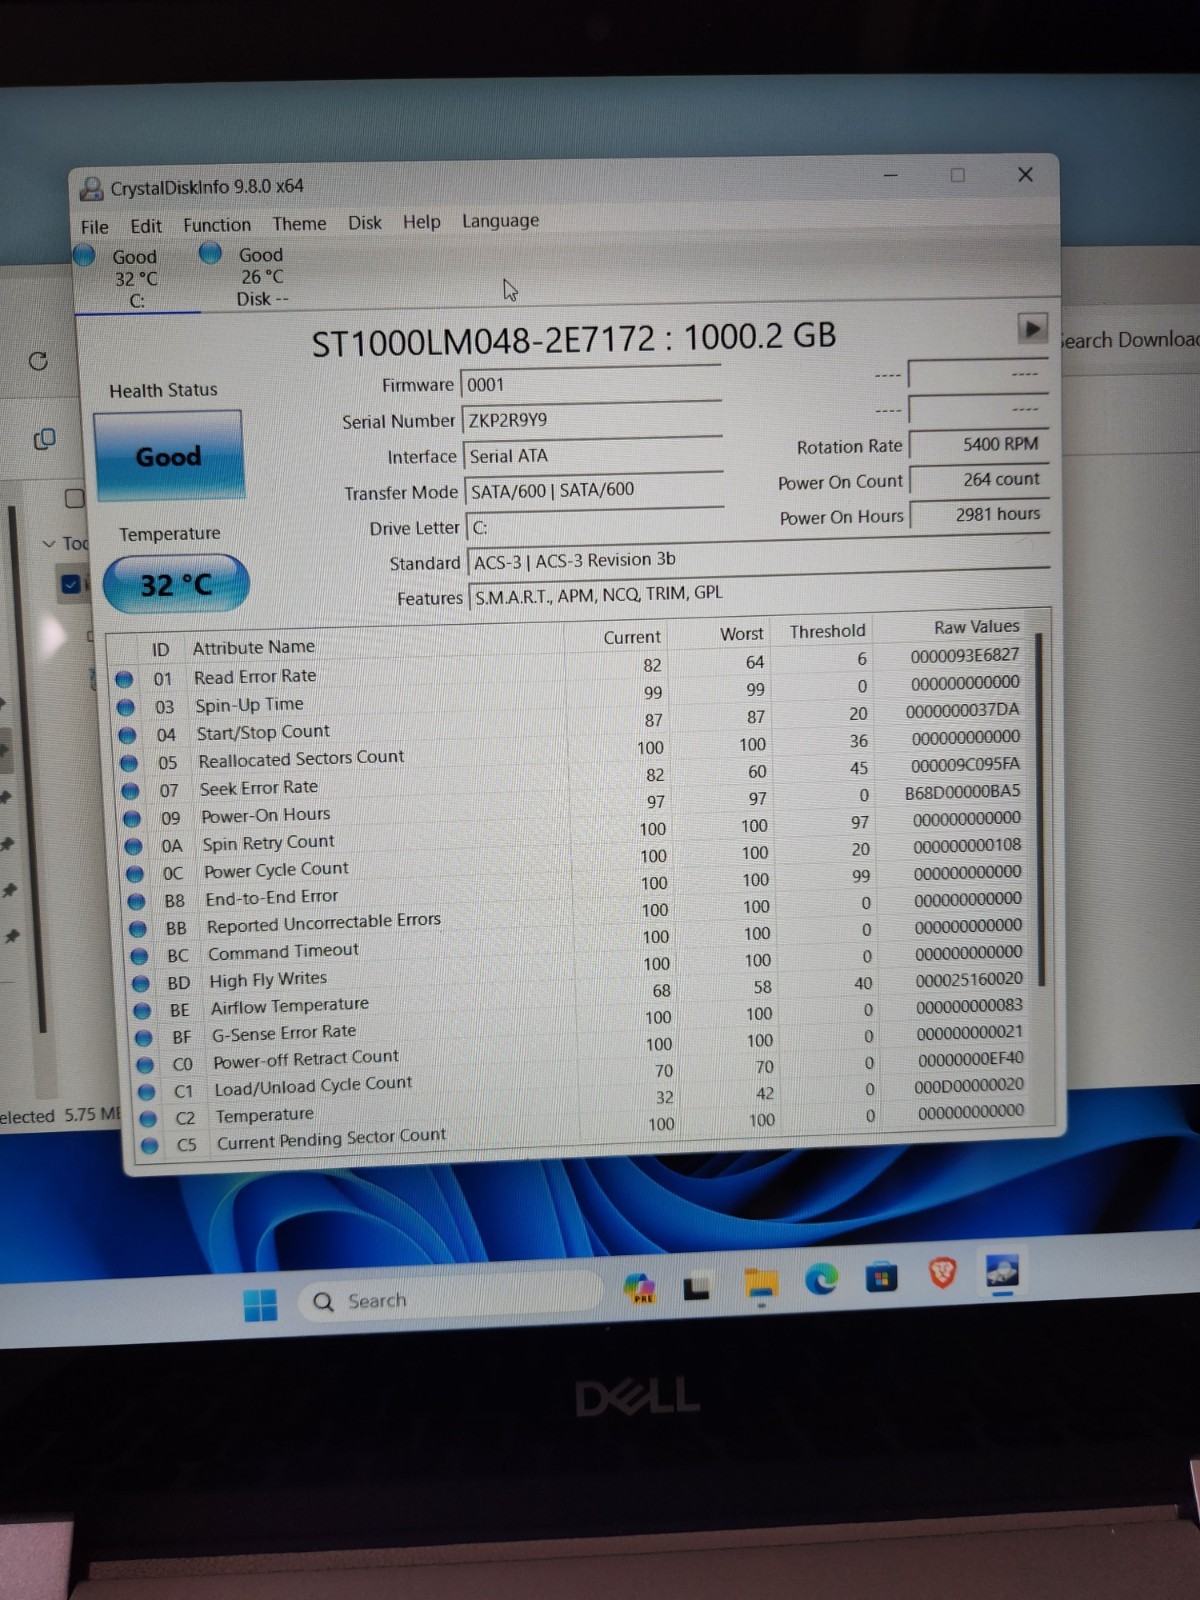Open the Disk menu

(x=365, y=223)
